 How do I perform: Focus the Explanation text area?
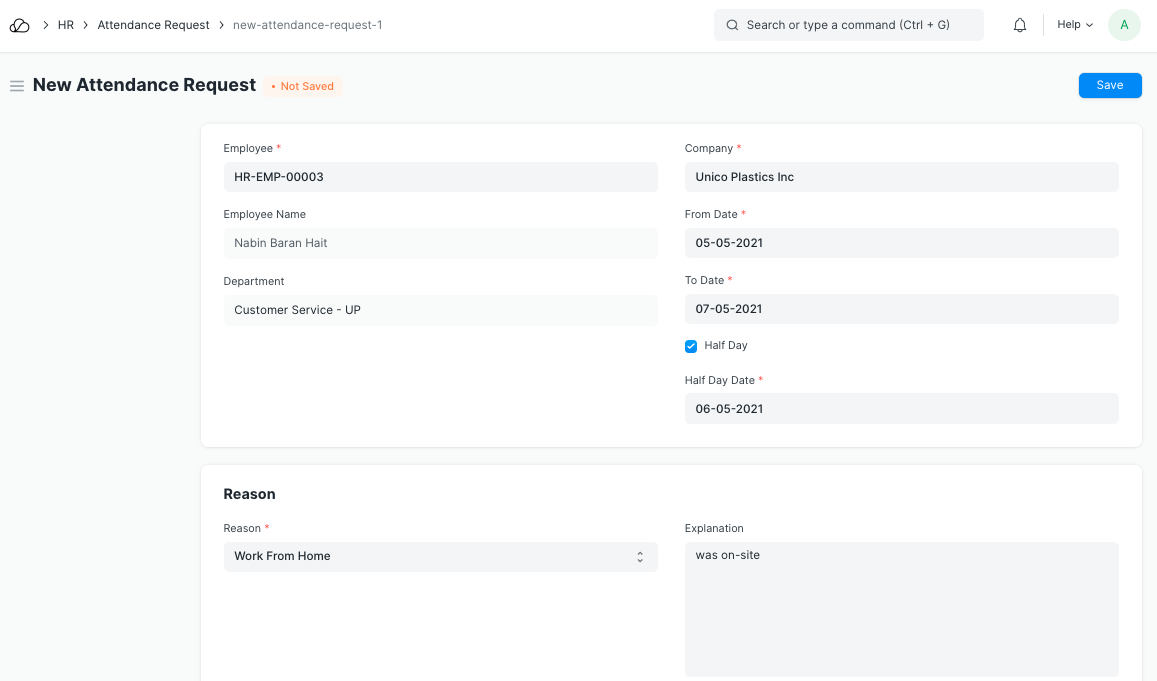point(901,609)
